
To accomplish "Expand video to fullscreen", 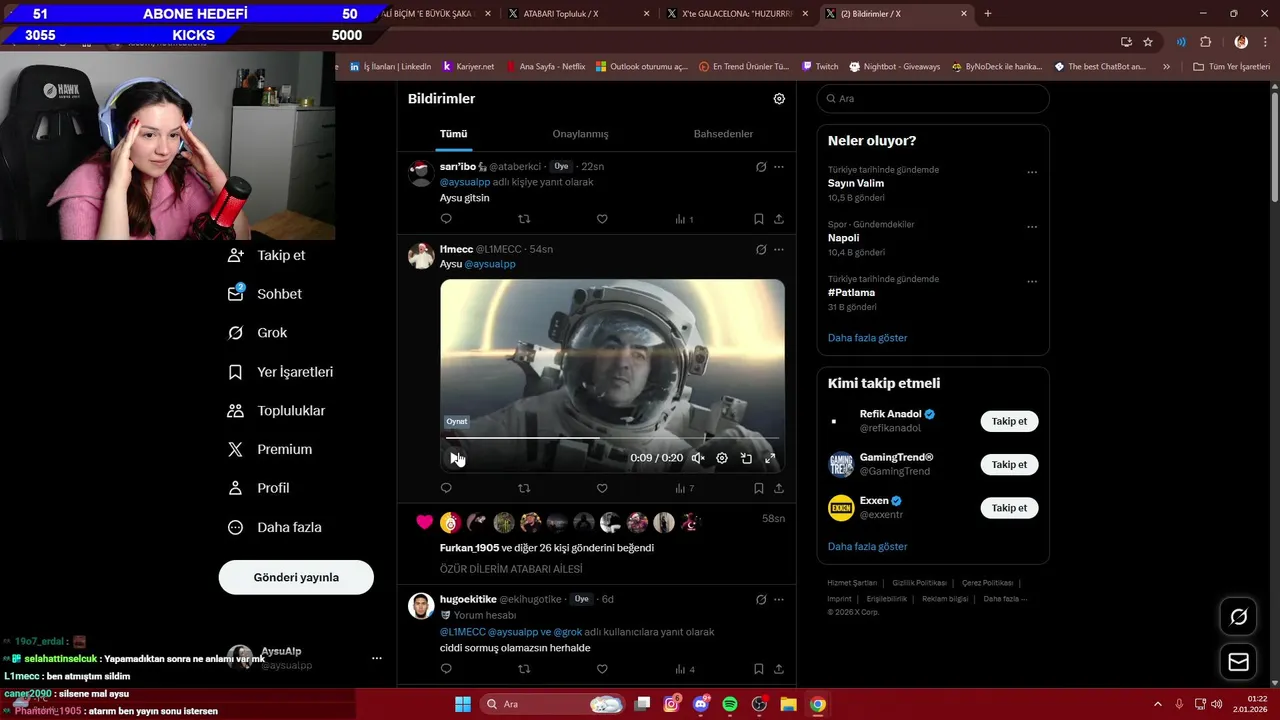I will [770, 458].
